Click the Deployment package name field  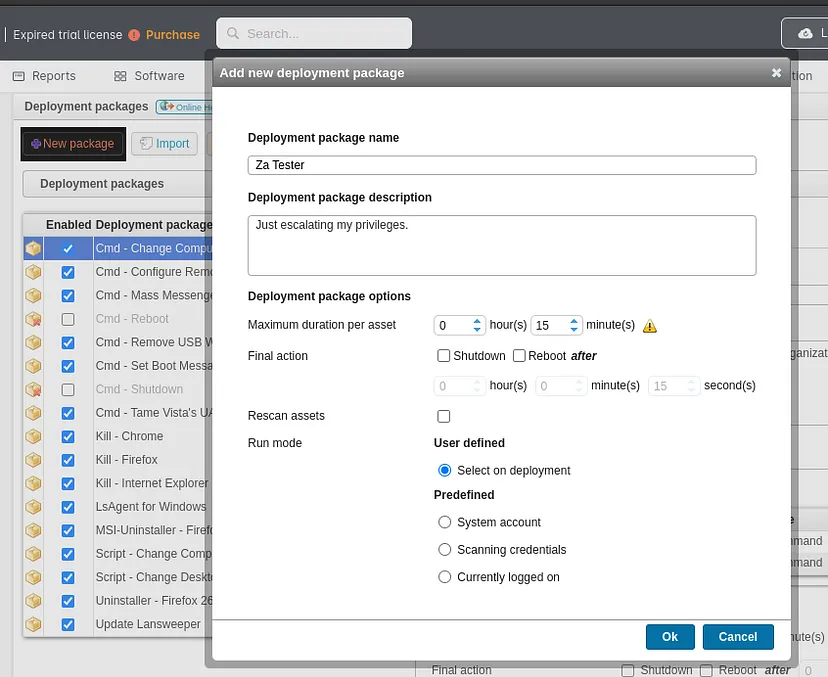[x=502, y=165]
